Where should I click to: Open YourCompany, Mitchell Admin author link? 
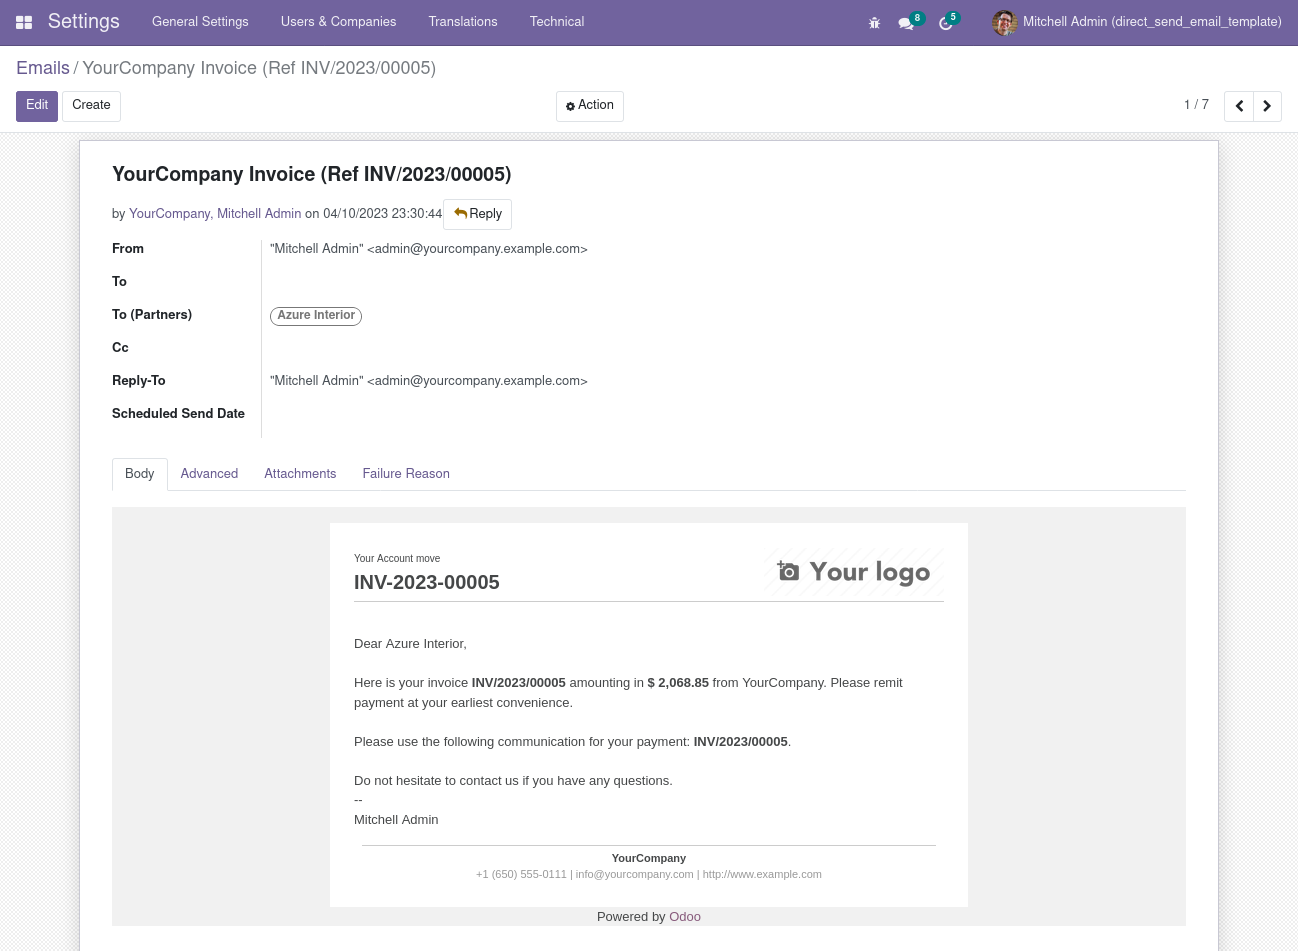[x=215, y=214]
